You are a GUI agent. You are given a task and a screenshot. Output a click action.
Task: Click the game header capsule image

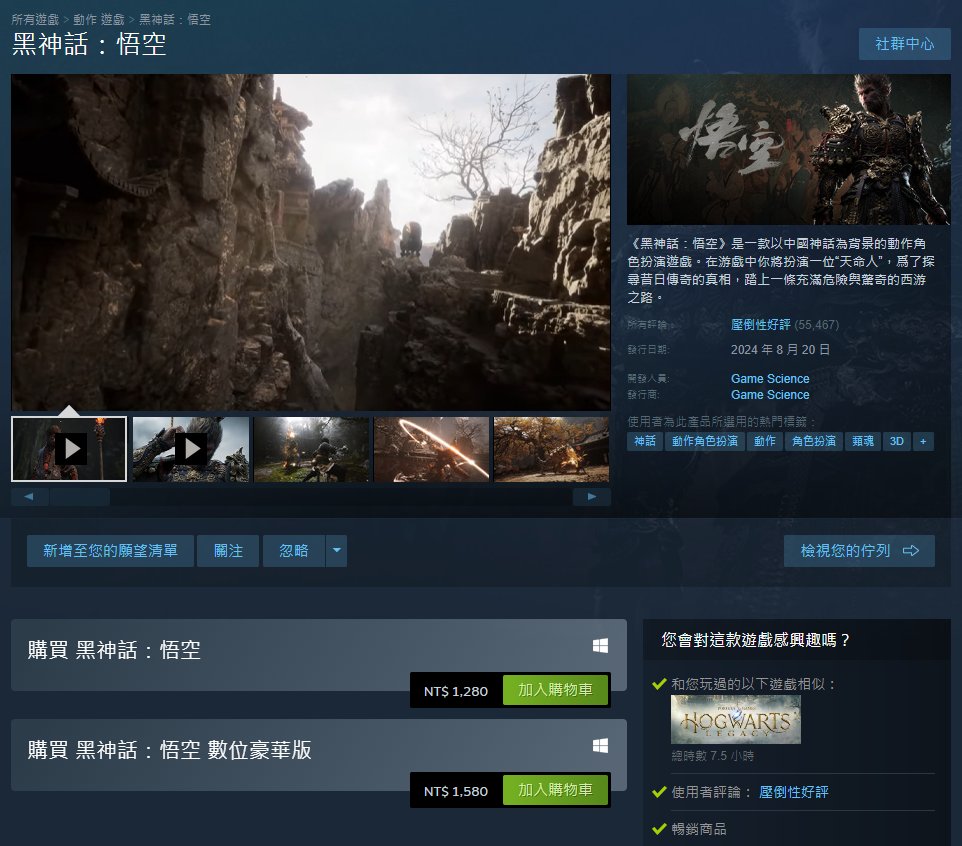click(x=788, y=149)
